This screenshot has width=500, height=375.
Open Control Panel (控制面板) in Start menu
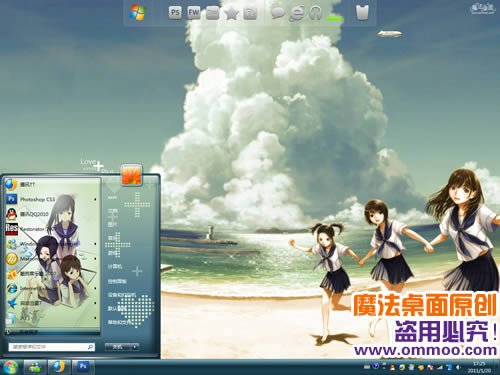[117, 281]
